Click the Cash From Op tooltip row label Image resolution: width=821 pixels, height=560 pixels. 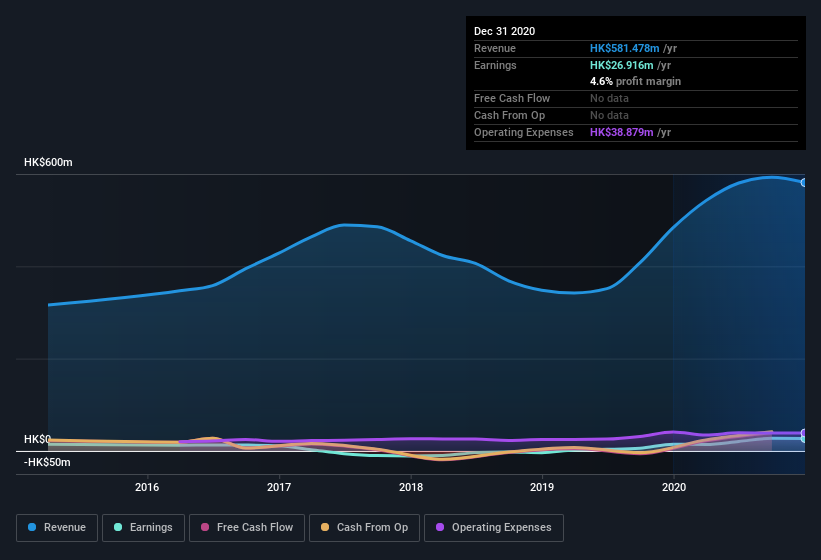[x=509, y=115]
